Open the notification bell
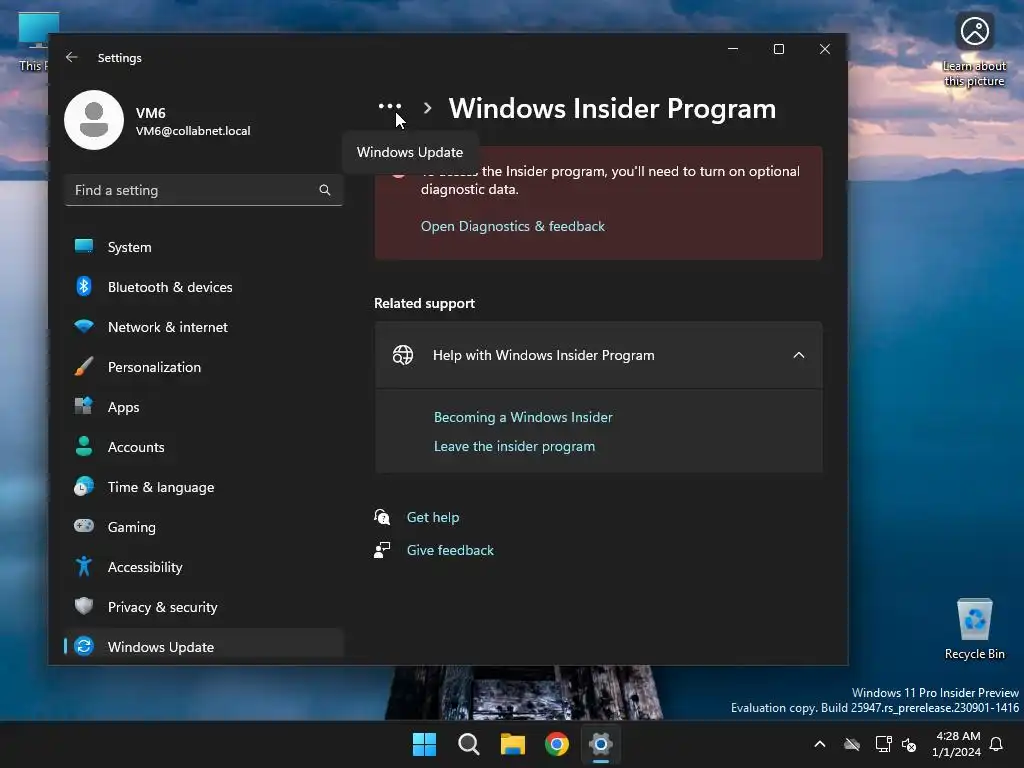1024x768 pixels. tap(997, 744)
